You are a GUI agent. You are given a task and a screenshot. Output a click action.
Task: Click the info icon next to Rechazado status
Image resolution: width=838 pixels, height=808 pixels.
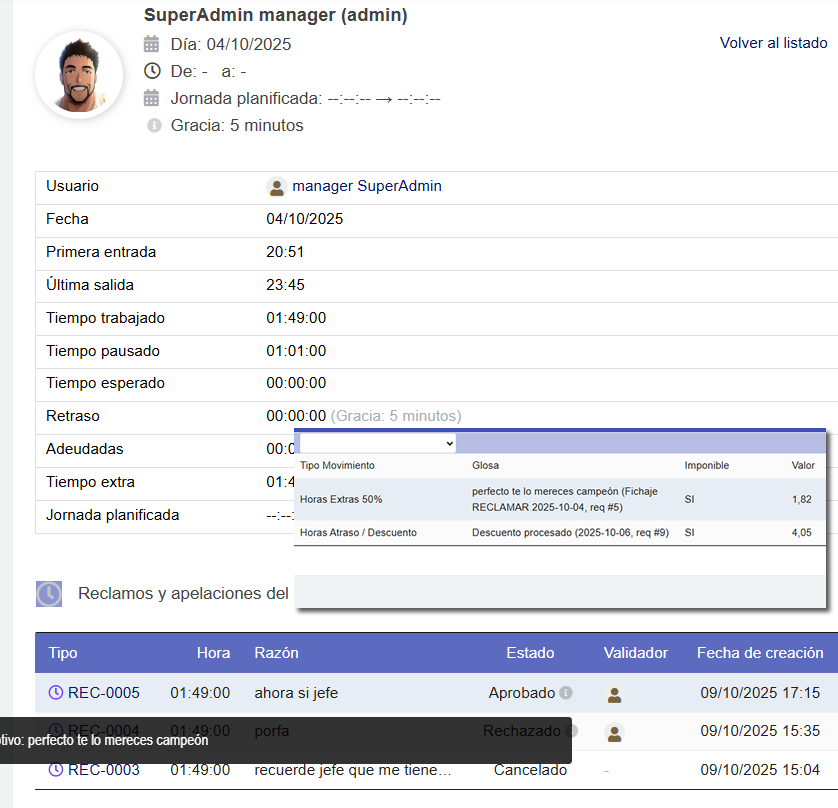(568, 731)
